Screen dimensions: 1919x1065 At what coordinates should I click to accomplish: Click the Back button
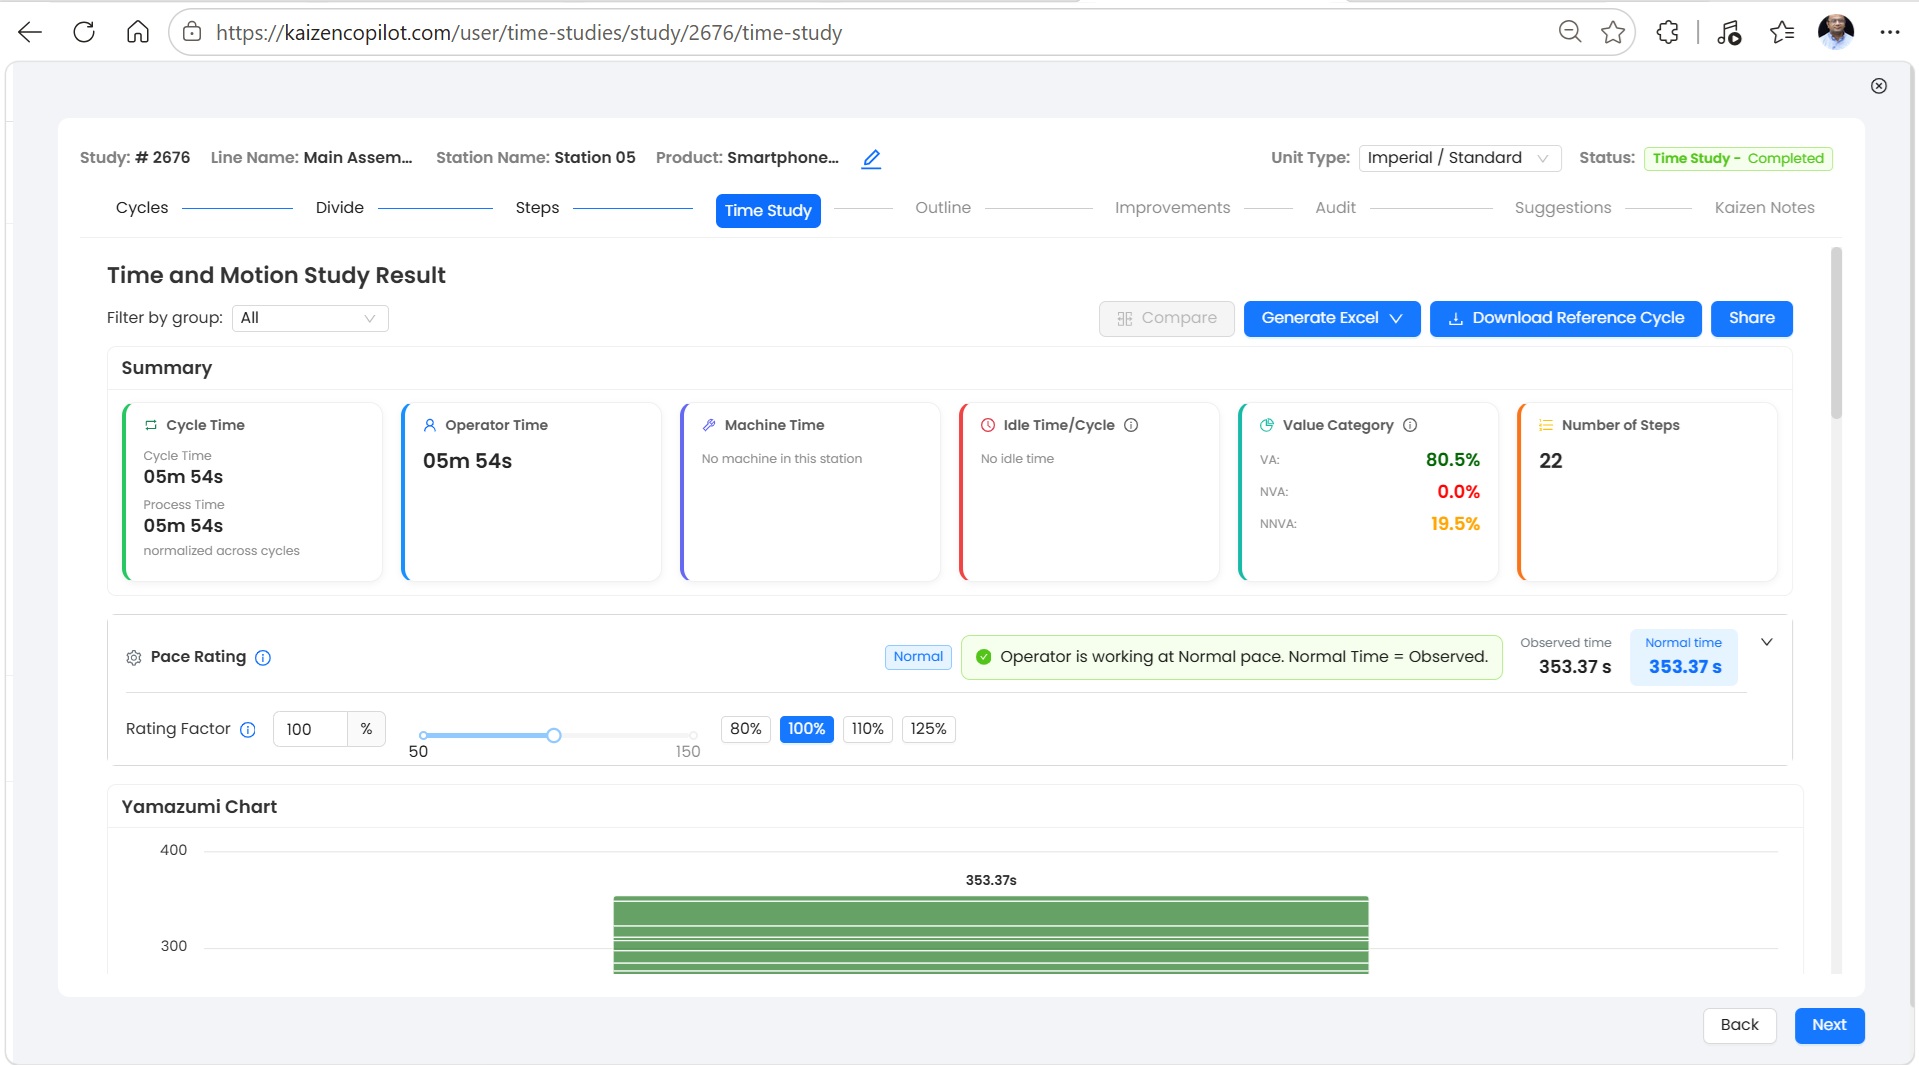coord(1739,1025)
